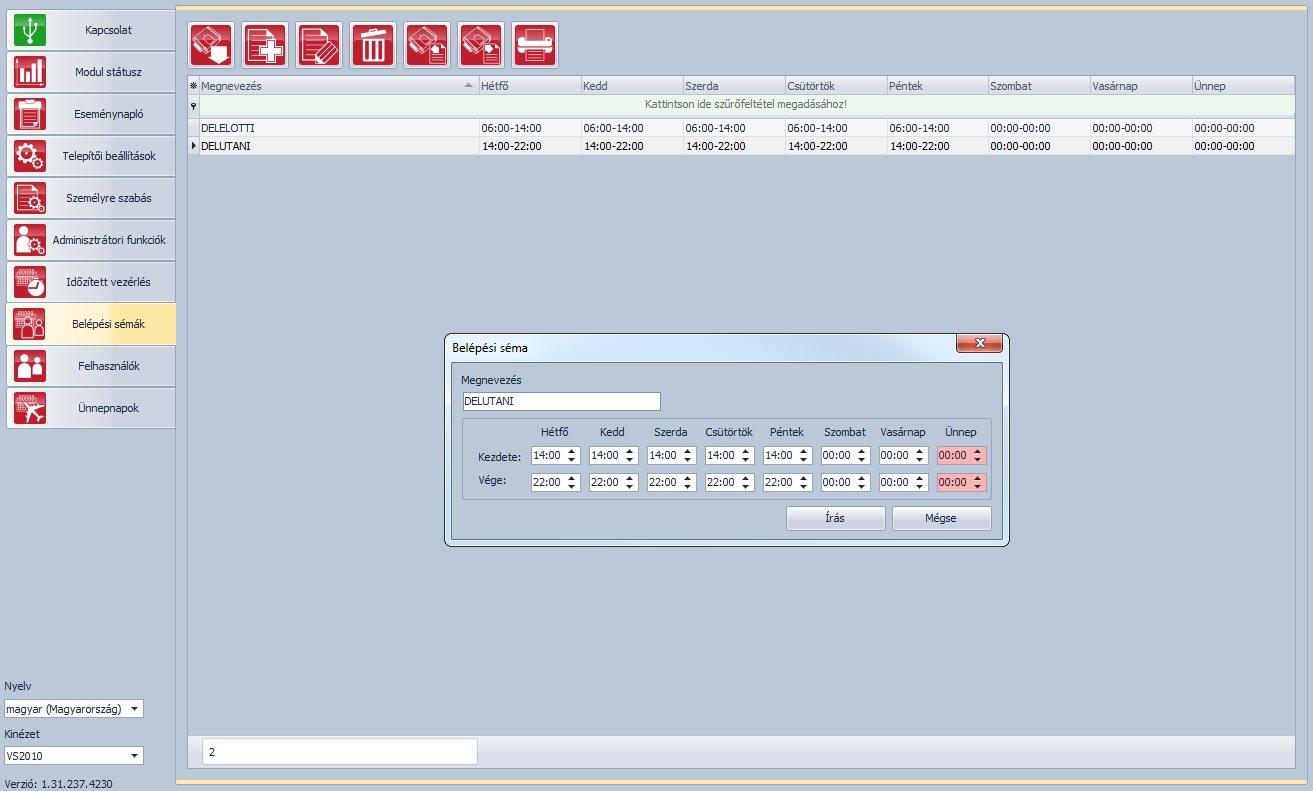Click the Csütörtök column header in the grid
Image resolution: width=1313 pixels, height=791 pixels.
836,86
